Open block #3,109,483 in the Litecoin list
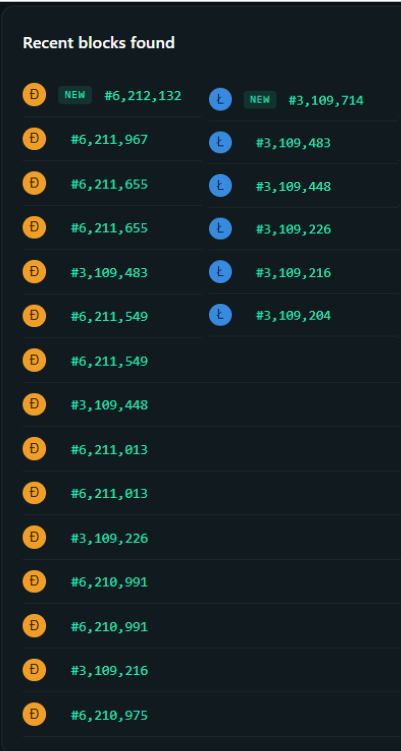Screen dimensions: 401x751 click(x=293, y=143)
